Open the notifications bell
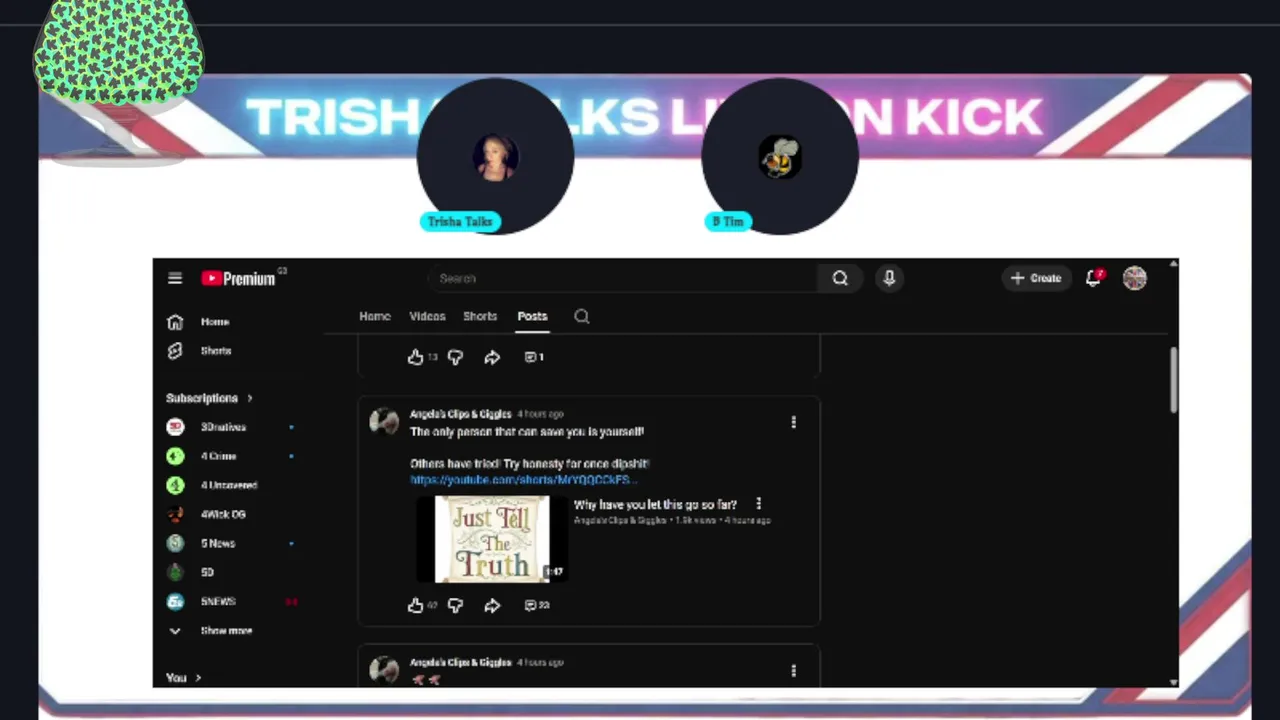The width and height of the screenshot is (1280, 720). 1094,278
